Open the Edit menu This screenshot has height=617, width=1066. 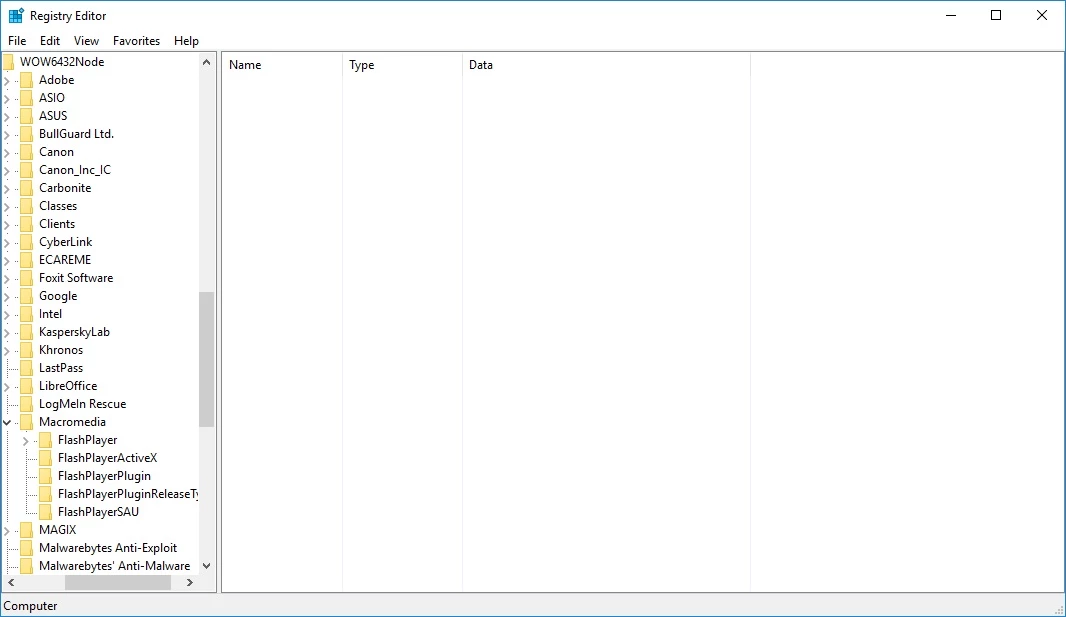tap(50, 41)
